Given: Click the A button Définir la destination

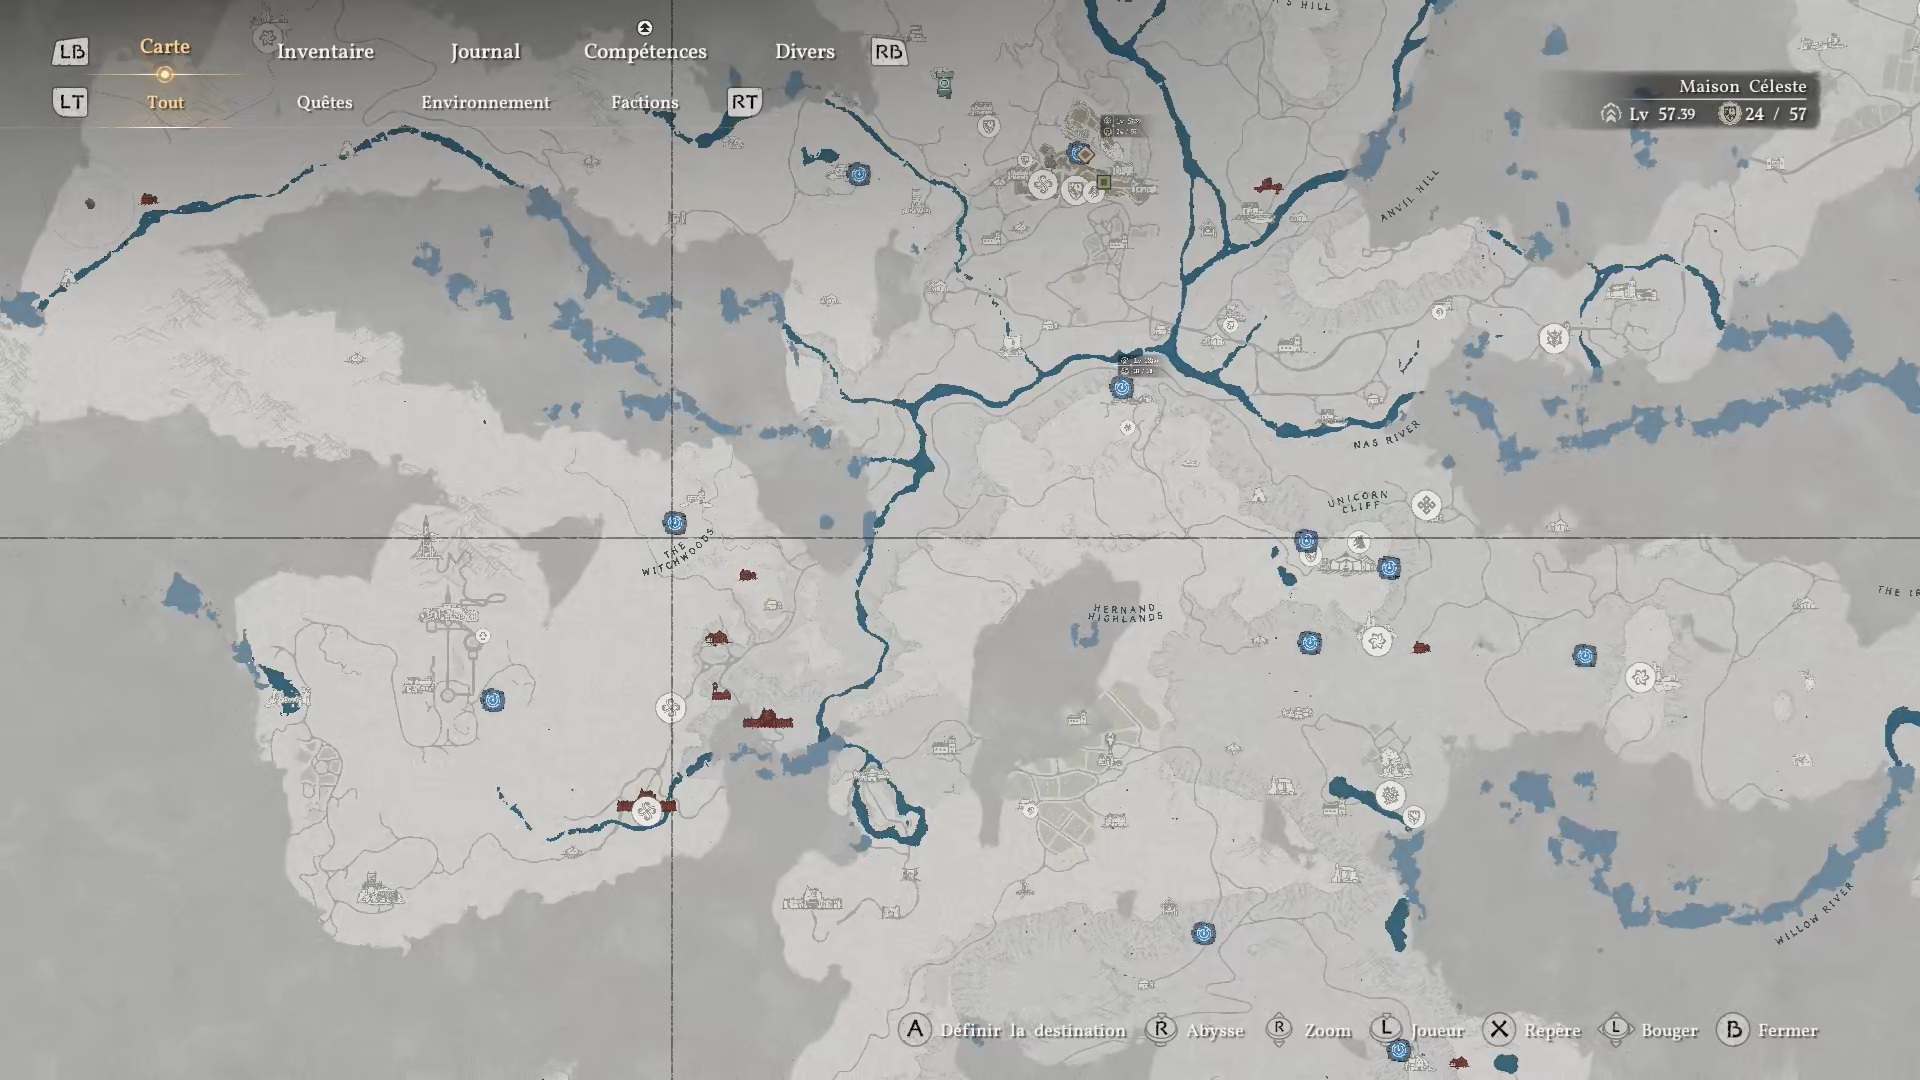Looking at the screenshot, I should pos(915,1030).
